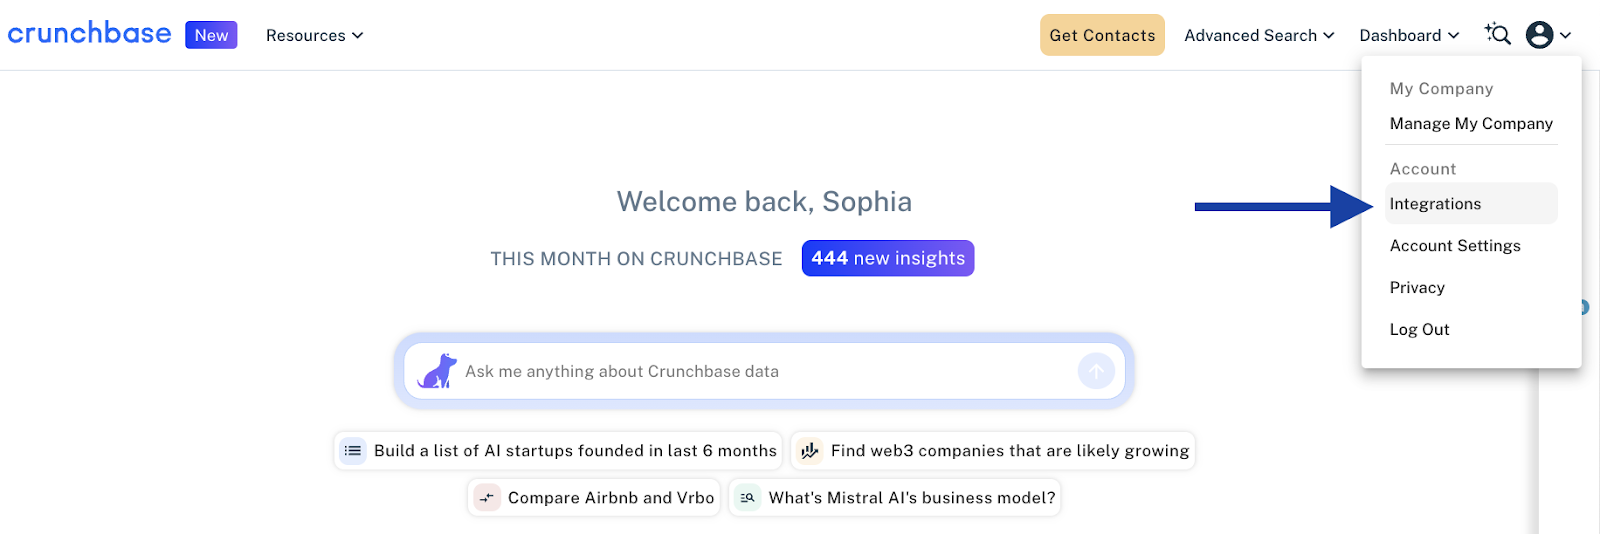Open the AI search magnifier icon
This screenshot has height=534, width=1600.
pyautogui.click(x=1497, y=34)
